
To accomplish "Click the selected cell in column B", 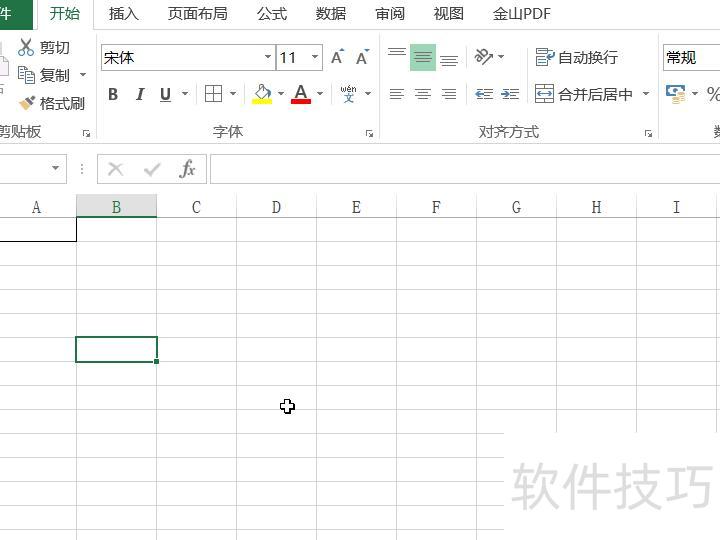I will [x=117, y=349].
